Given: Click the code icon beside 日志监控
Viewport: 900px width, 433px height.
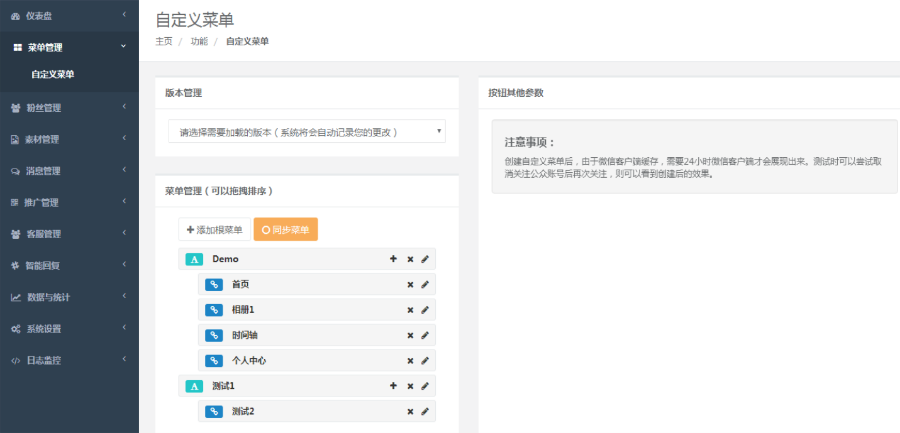Looking at the screenshot, I should pyautogui.click(x=16, y=361).
